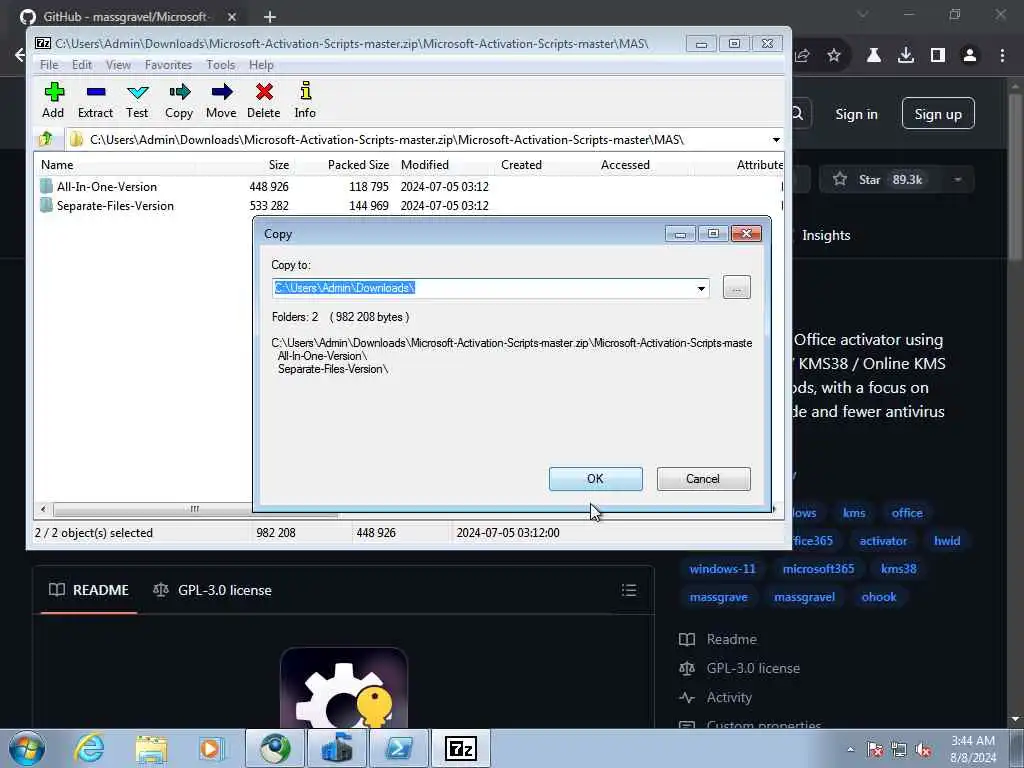
Task: Close the GitHub browser tab
Action: coord(232,17)
